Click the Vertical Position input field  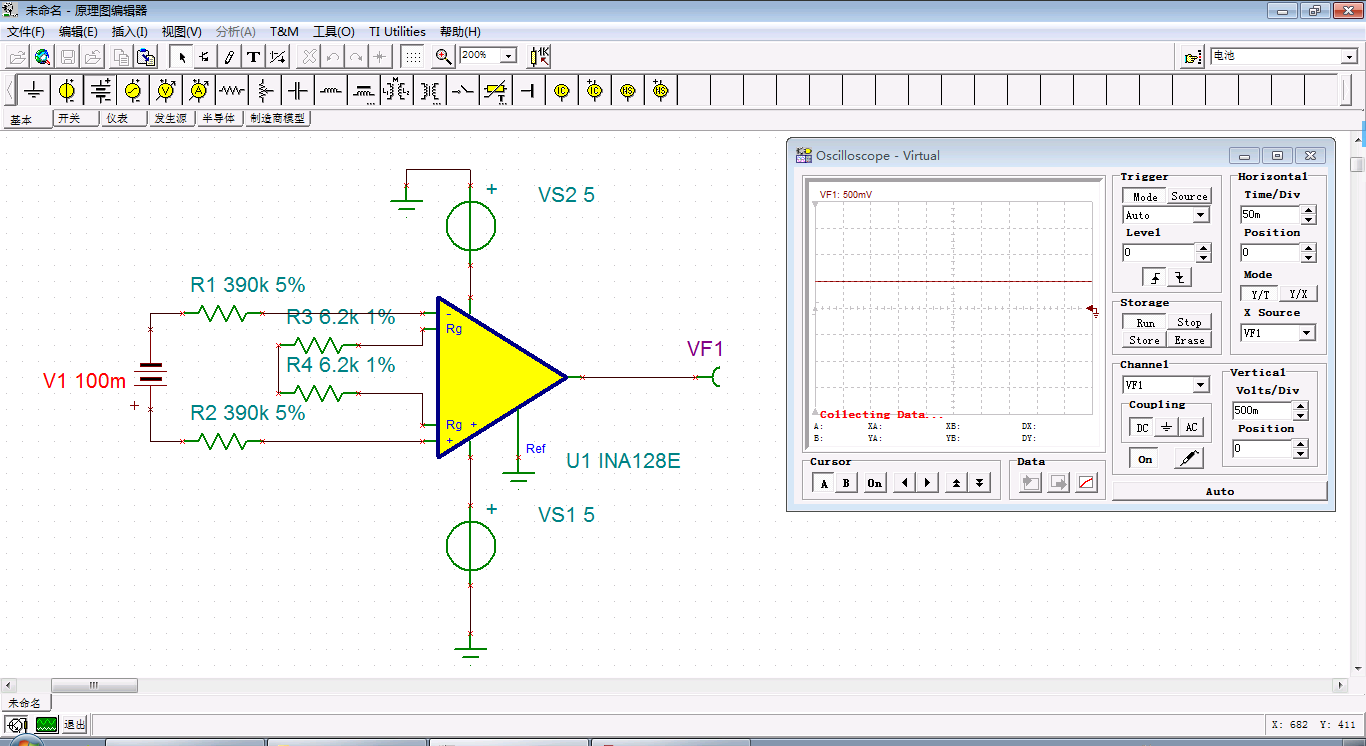1261,448
